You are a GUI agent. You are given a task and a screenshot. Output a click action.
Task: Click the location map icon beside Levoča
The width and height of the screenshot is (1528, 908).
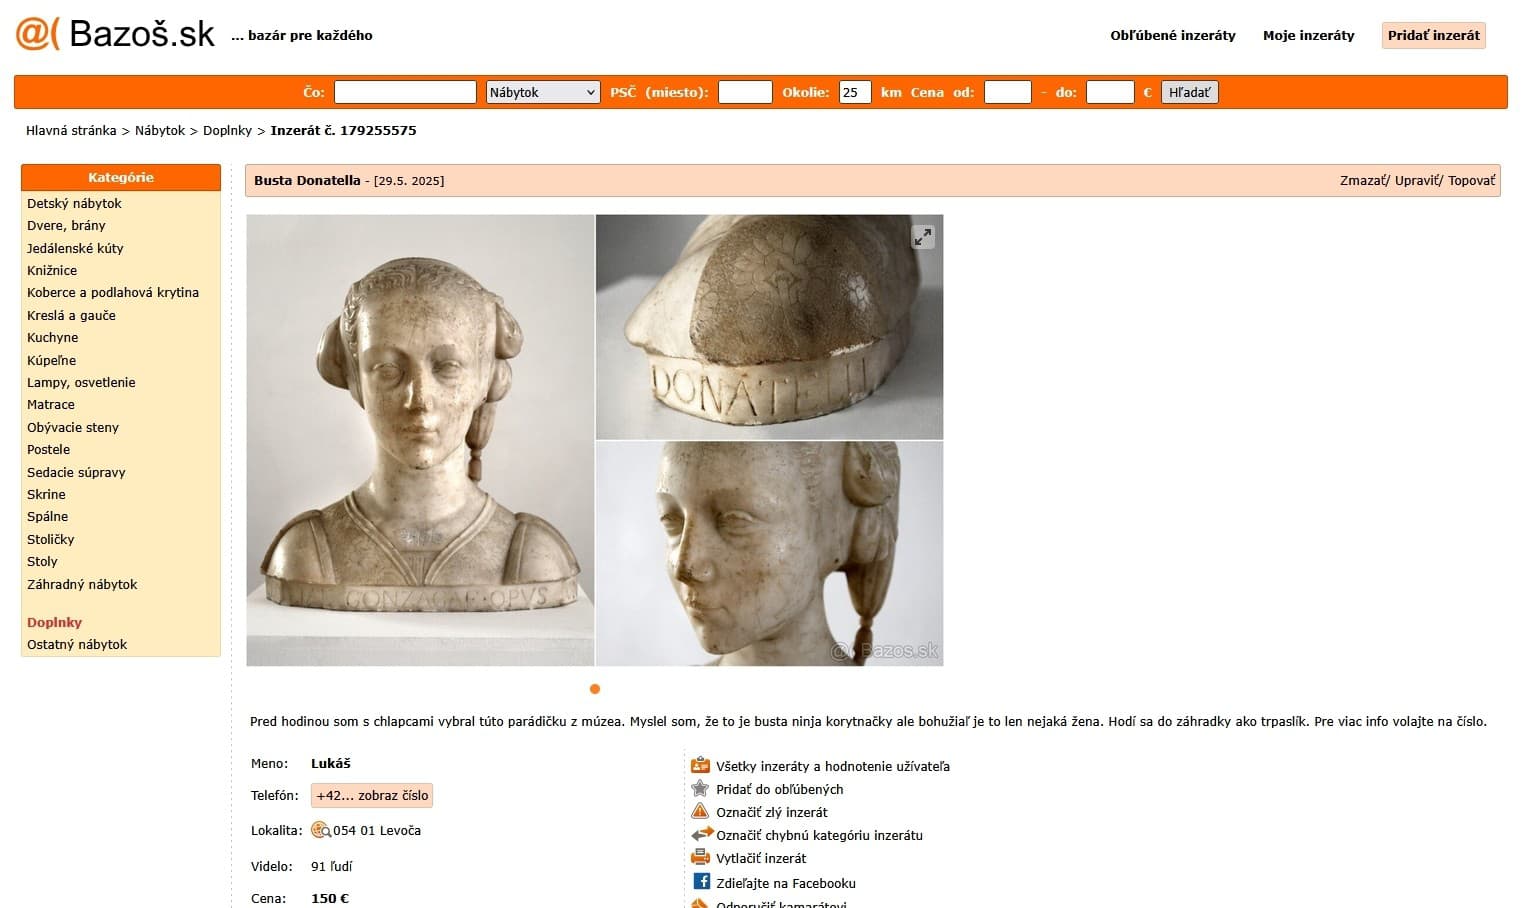coord(321,830)
